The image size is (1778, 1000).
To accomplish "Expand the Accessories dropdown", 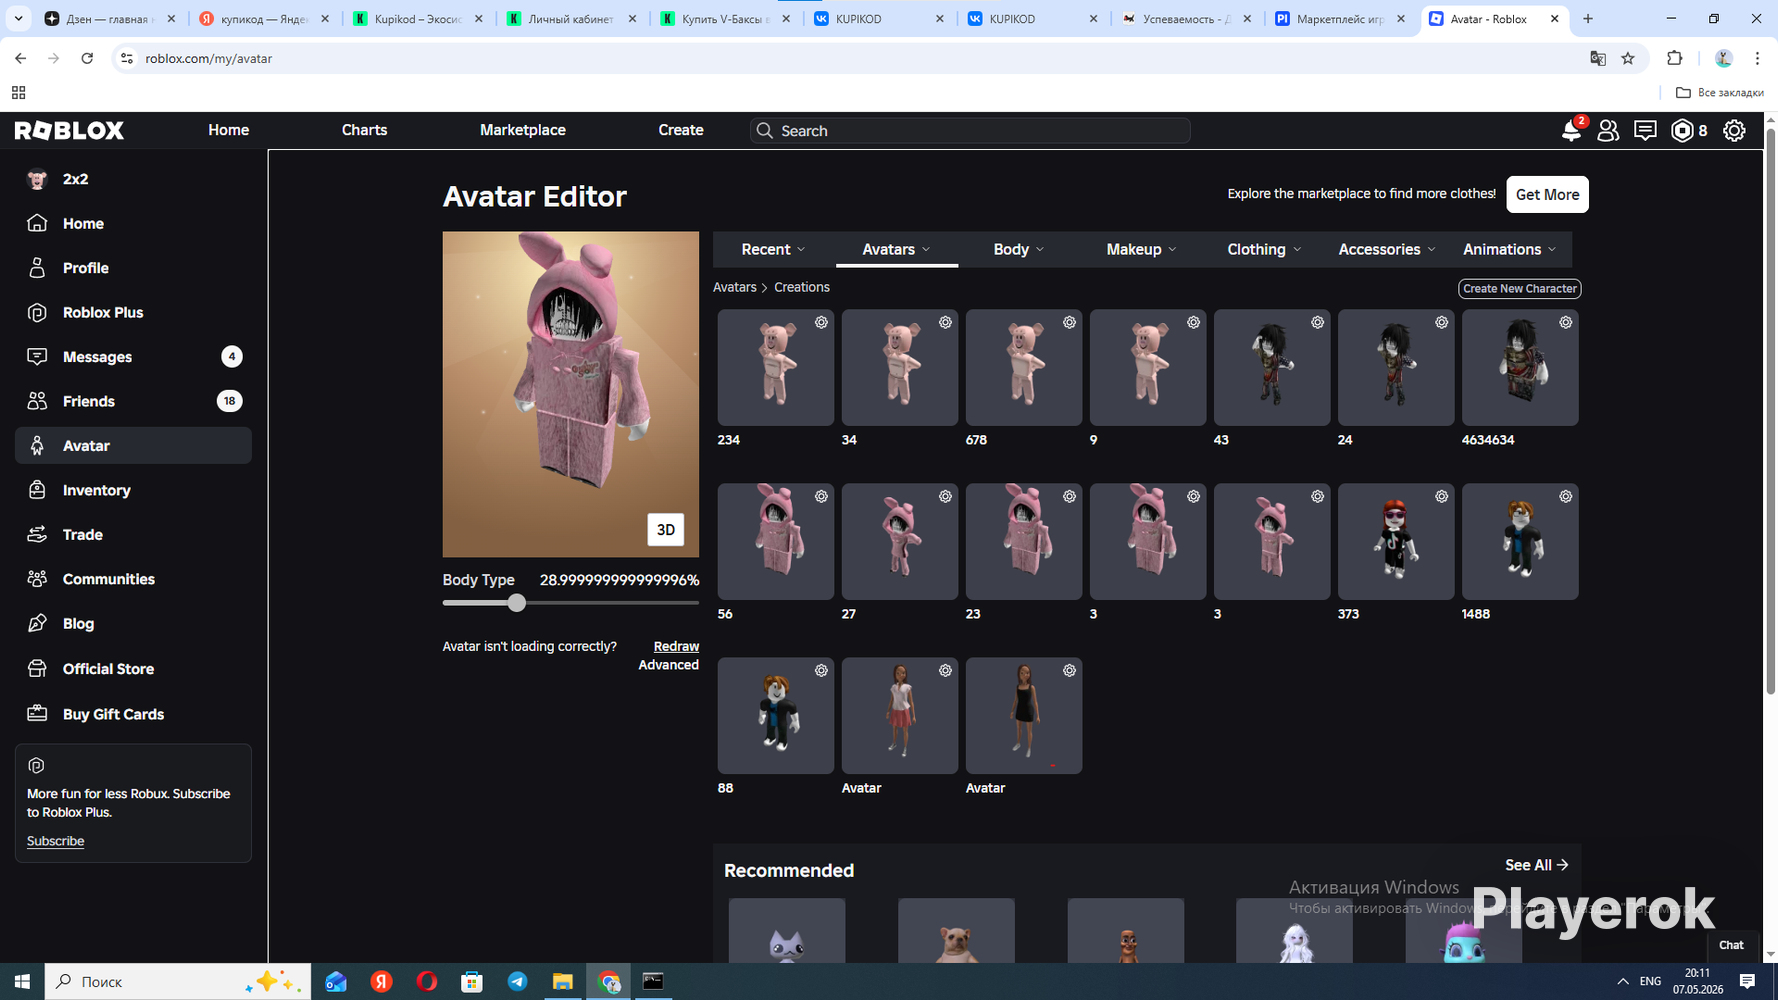I will tap(1387, 250).
